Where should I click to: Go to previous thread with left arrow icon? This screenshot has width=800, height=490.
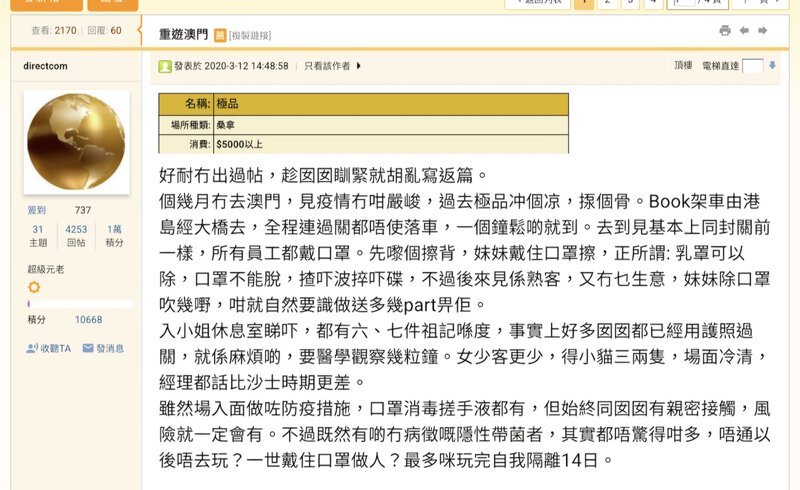click(x=744, y=31)
